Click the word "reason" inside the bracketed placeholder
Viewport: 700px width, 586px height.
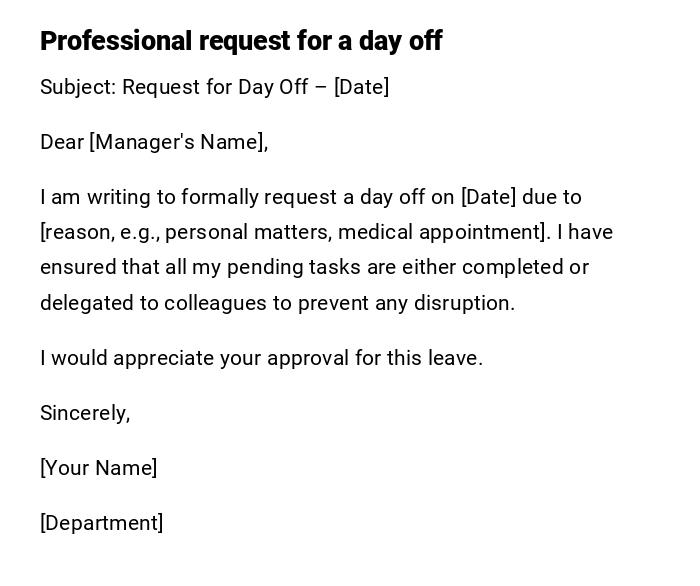click(x=78, y=232)
